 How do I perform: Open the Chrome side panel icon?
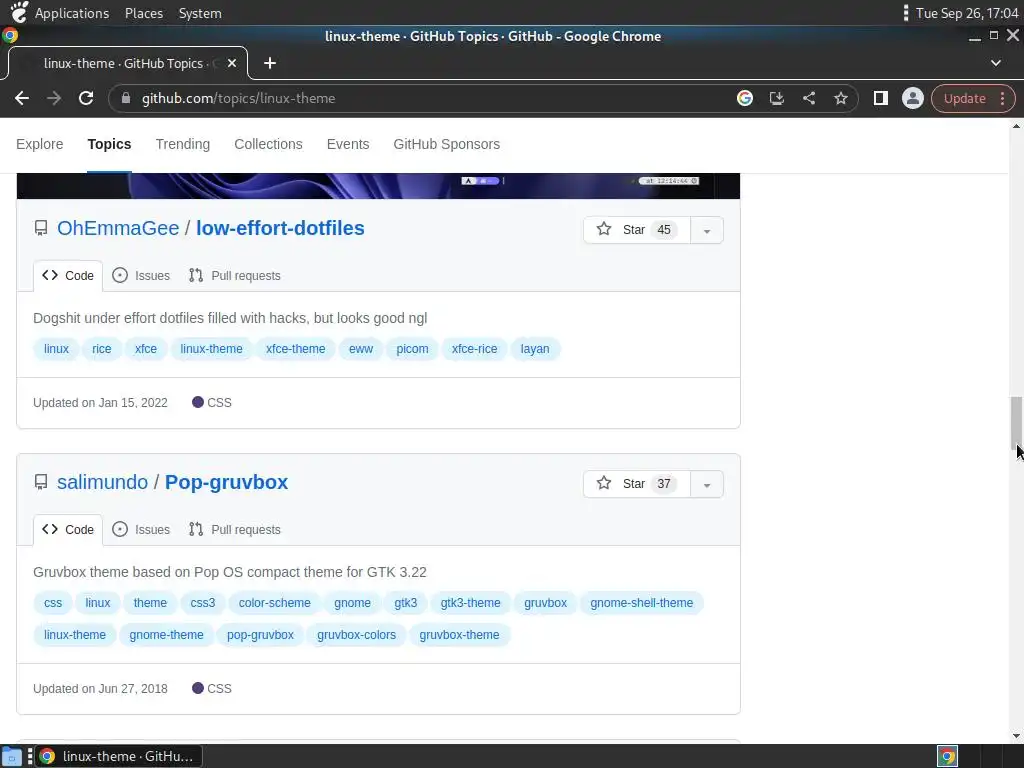pos(880,98)
